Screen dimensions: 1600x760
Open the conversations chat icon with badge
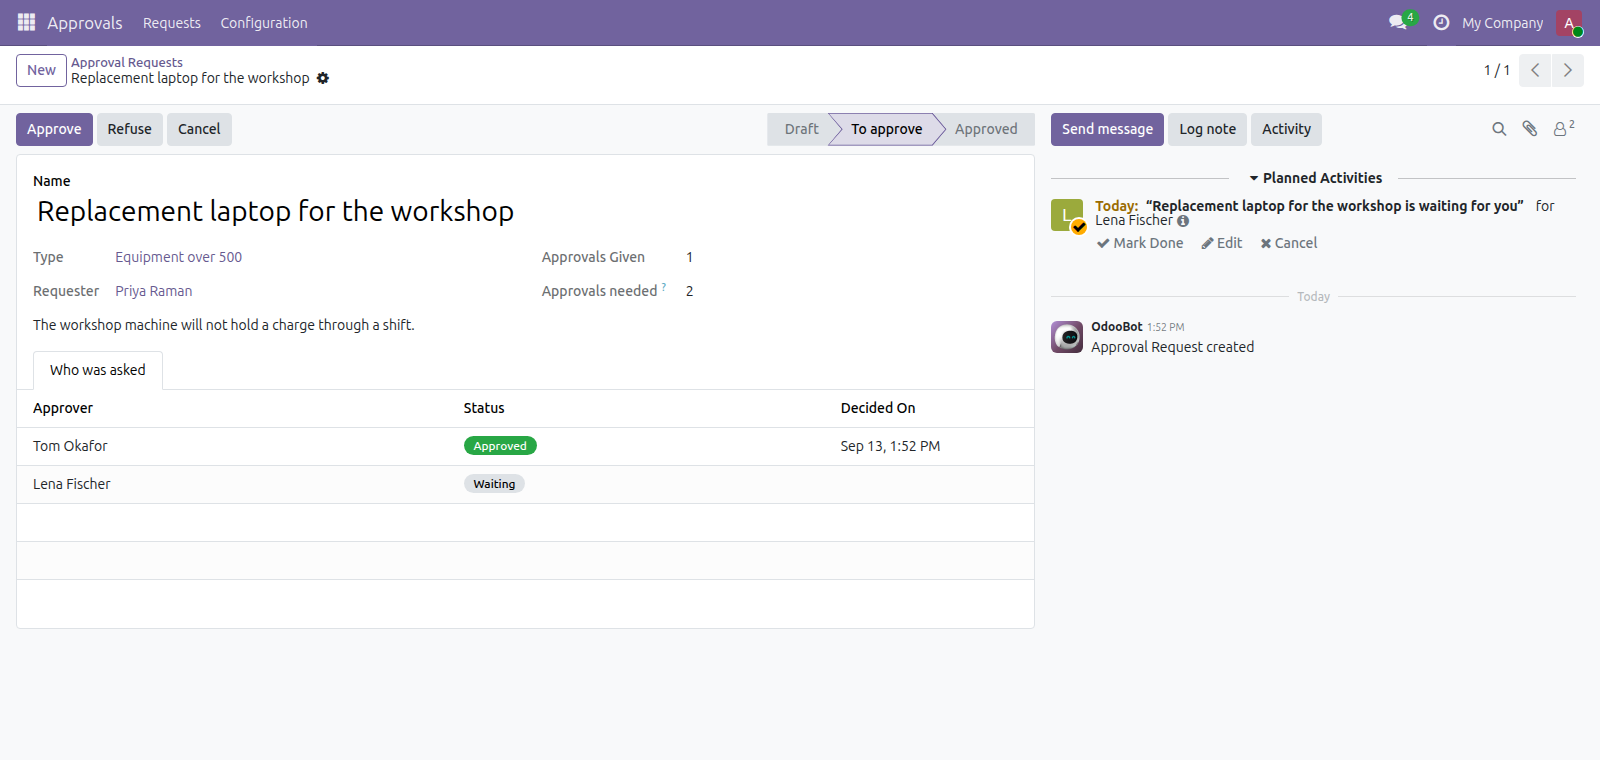pos(1399,22)
